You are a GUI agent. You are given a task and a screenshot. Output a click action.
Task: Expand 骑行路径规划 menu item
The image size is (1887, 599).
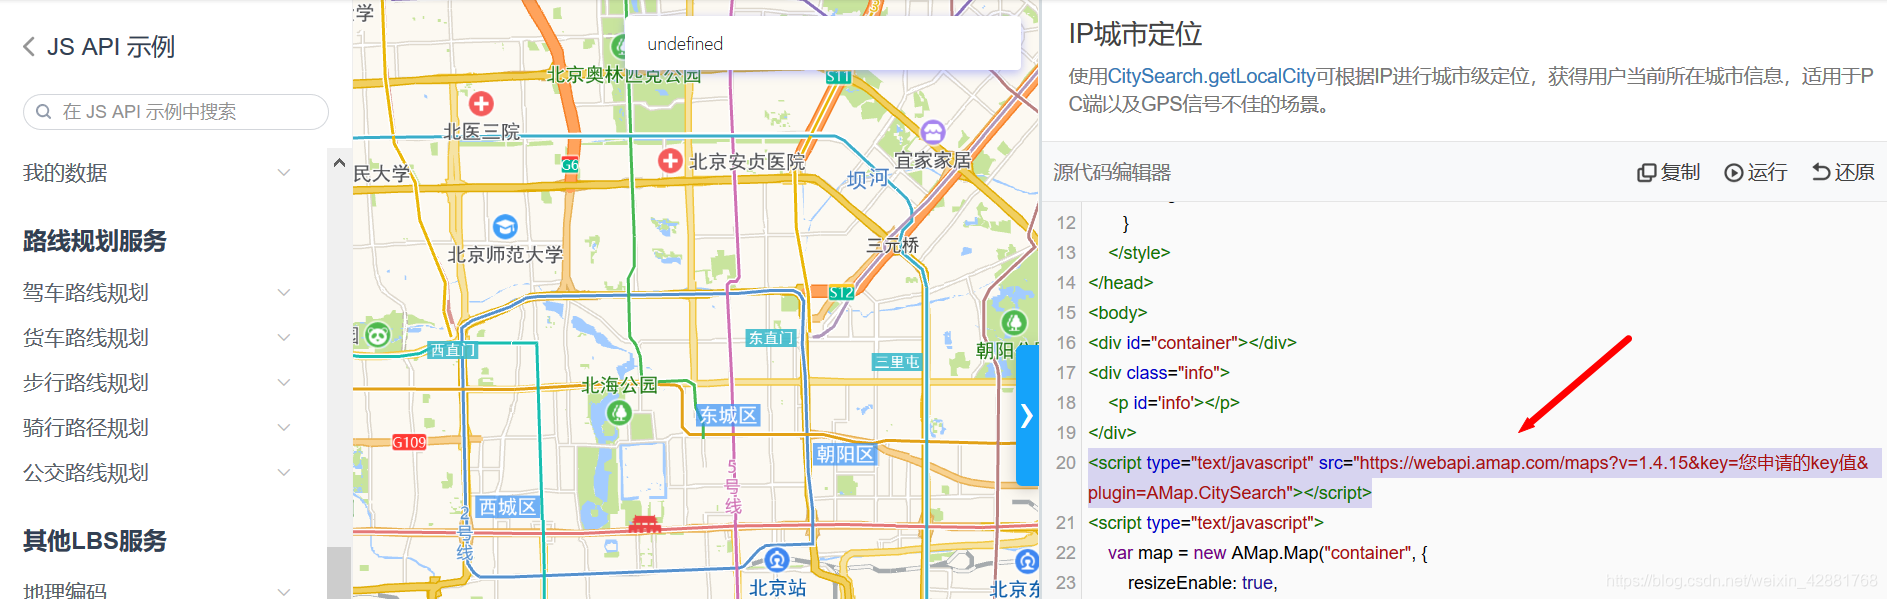click(284, 428)
